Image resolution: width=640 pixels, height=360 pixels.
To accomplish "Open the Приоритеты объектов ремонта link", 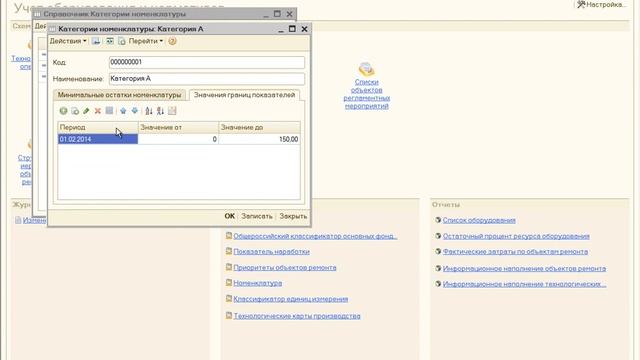I will 284,268.
